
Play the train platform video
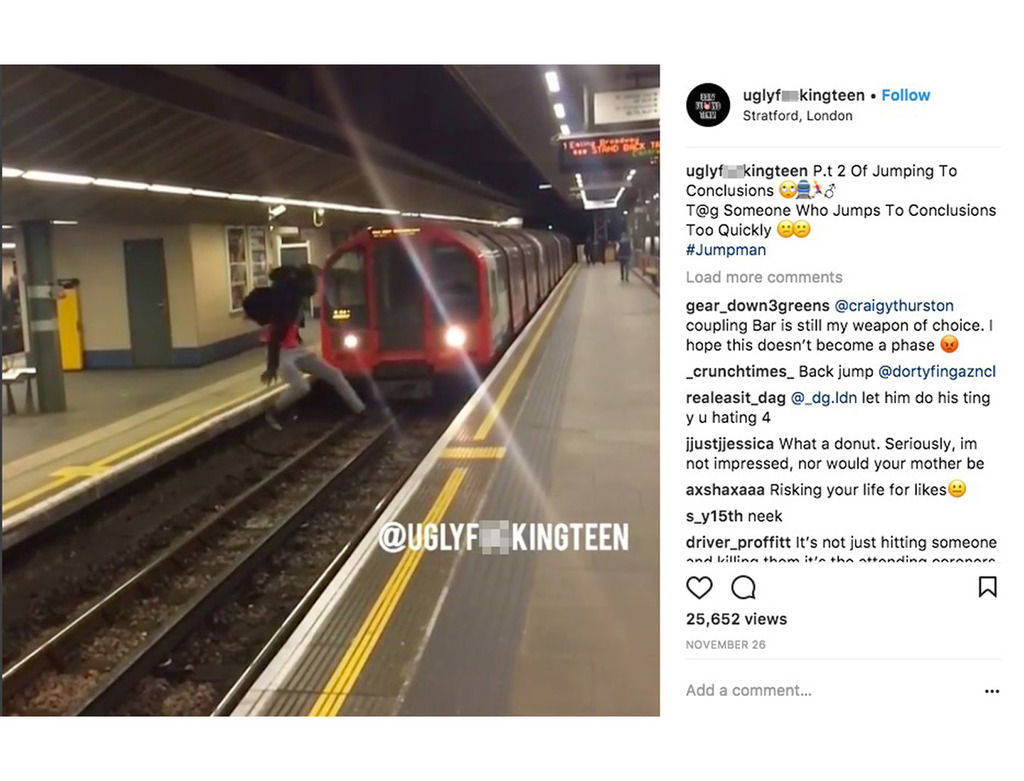pyautogui.click(x=330, y=390)
